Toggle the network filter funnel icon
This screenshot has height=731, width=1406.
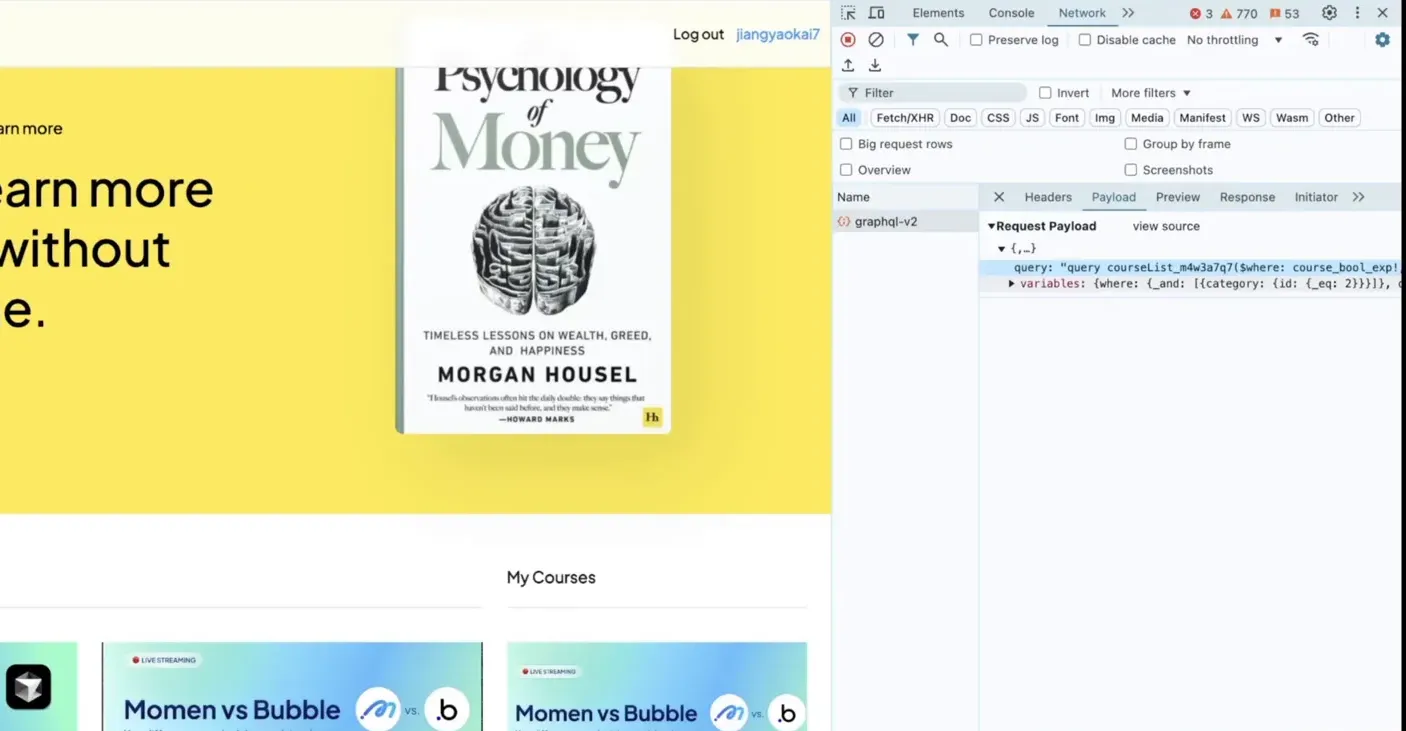coord(913,40)
